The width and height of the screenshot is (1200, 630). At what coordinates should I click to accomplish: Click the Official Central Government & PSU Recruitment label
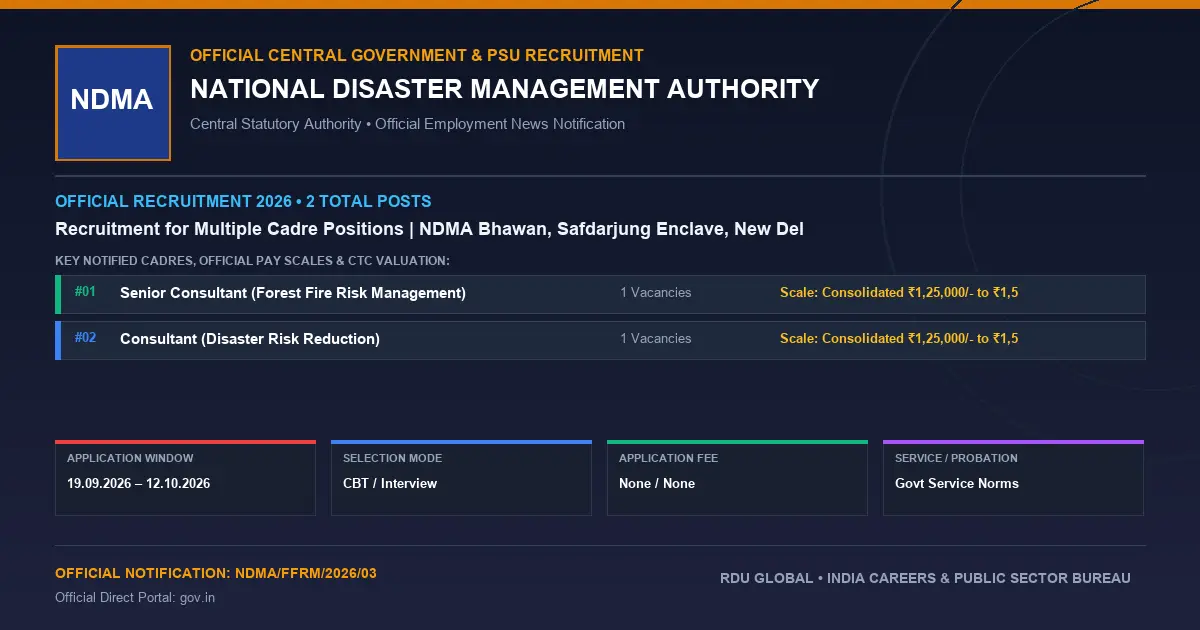(417, 56)
